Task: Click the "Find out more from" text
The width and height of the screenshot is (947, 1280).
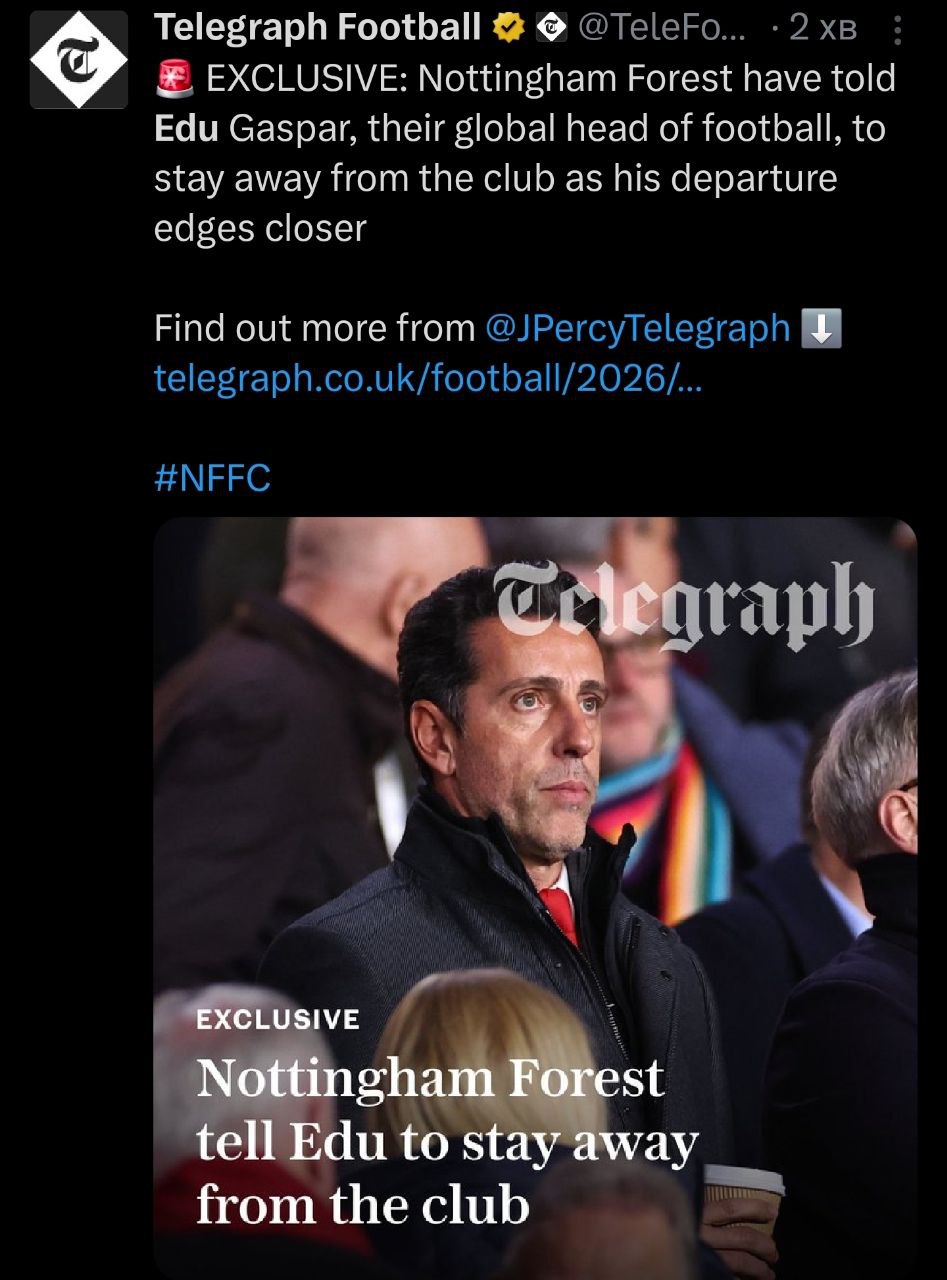Action: (x=315, y=328)
